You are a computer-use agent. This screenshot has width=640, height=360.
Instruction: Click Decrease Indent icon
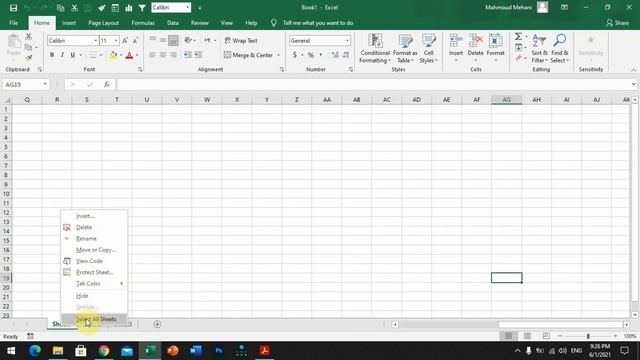[187, 55]
